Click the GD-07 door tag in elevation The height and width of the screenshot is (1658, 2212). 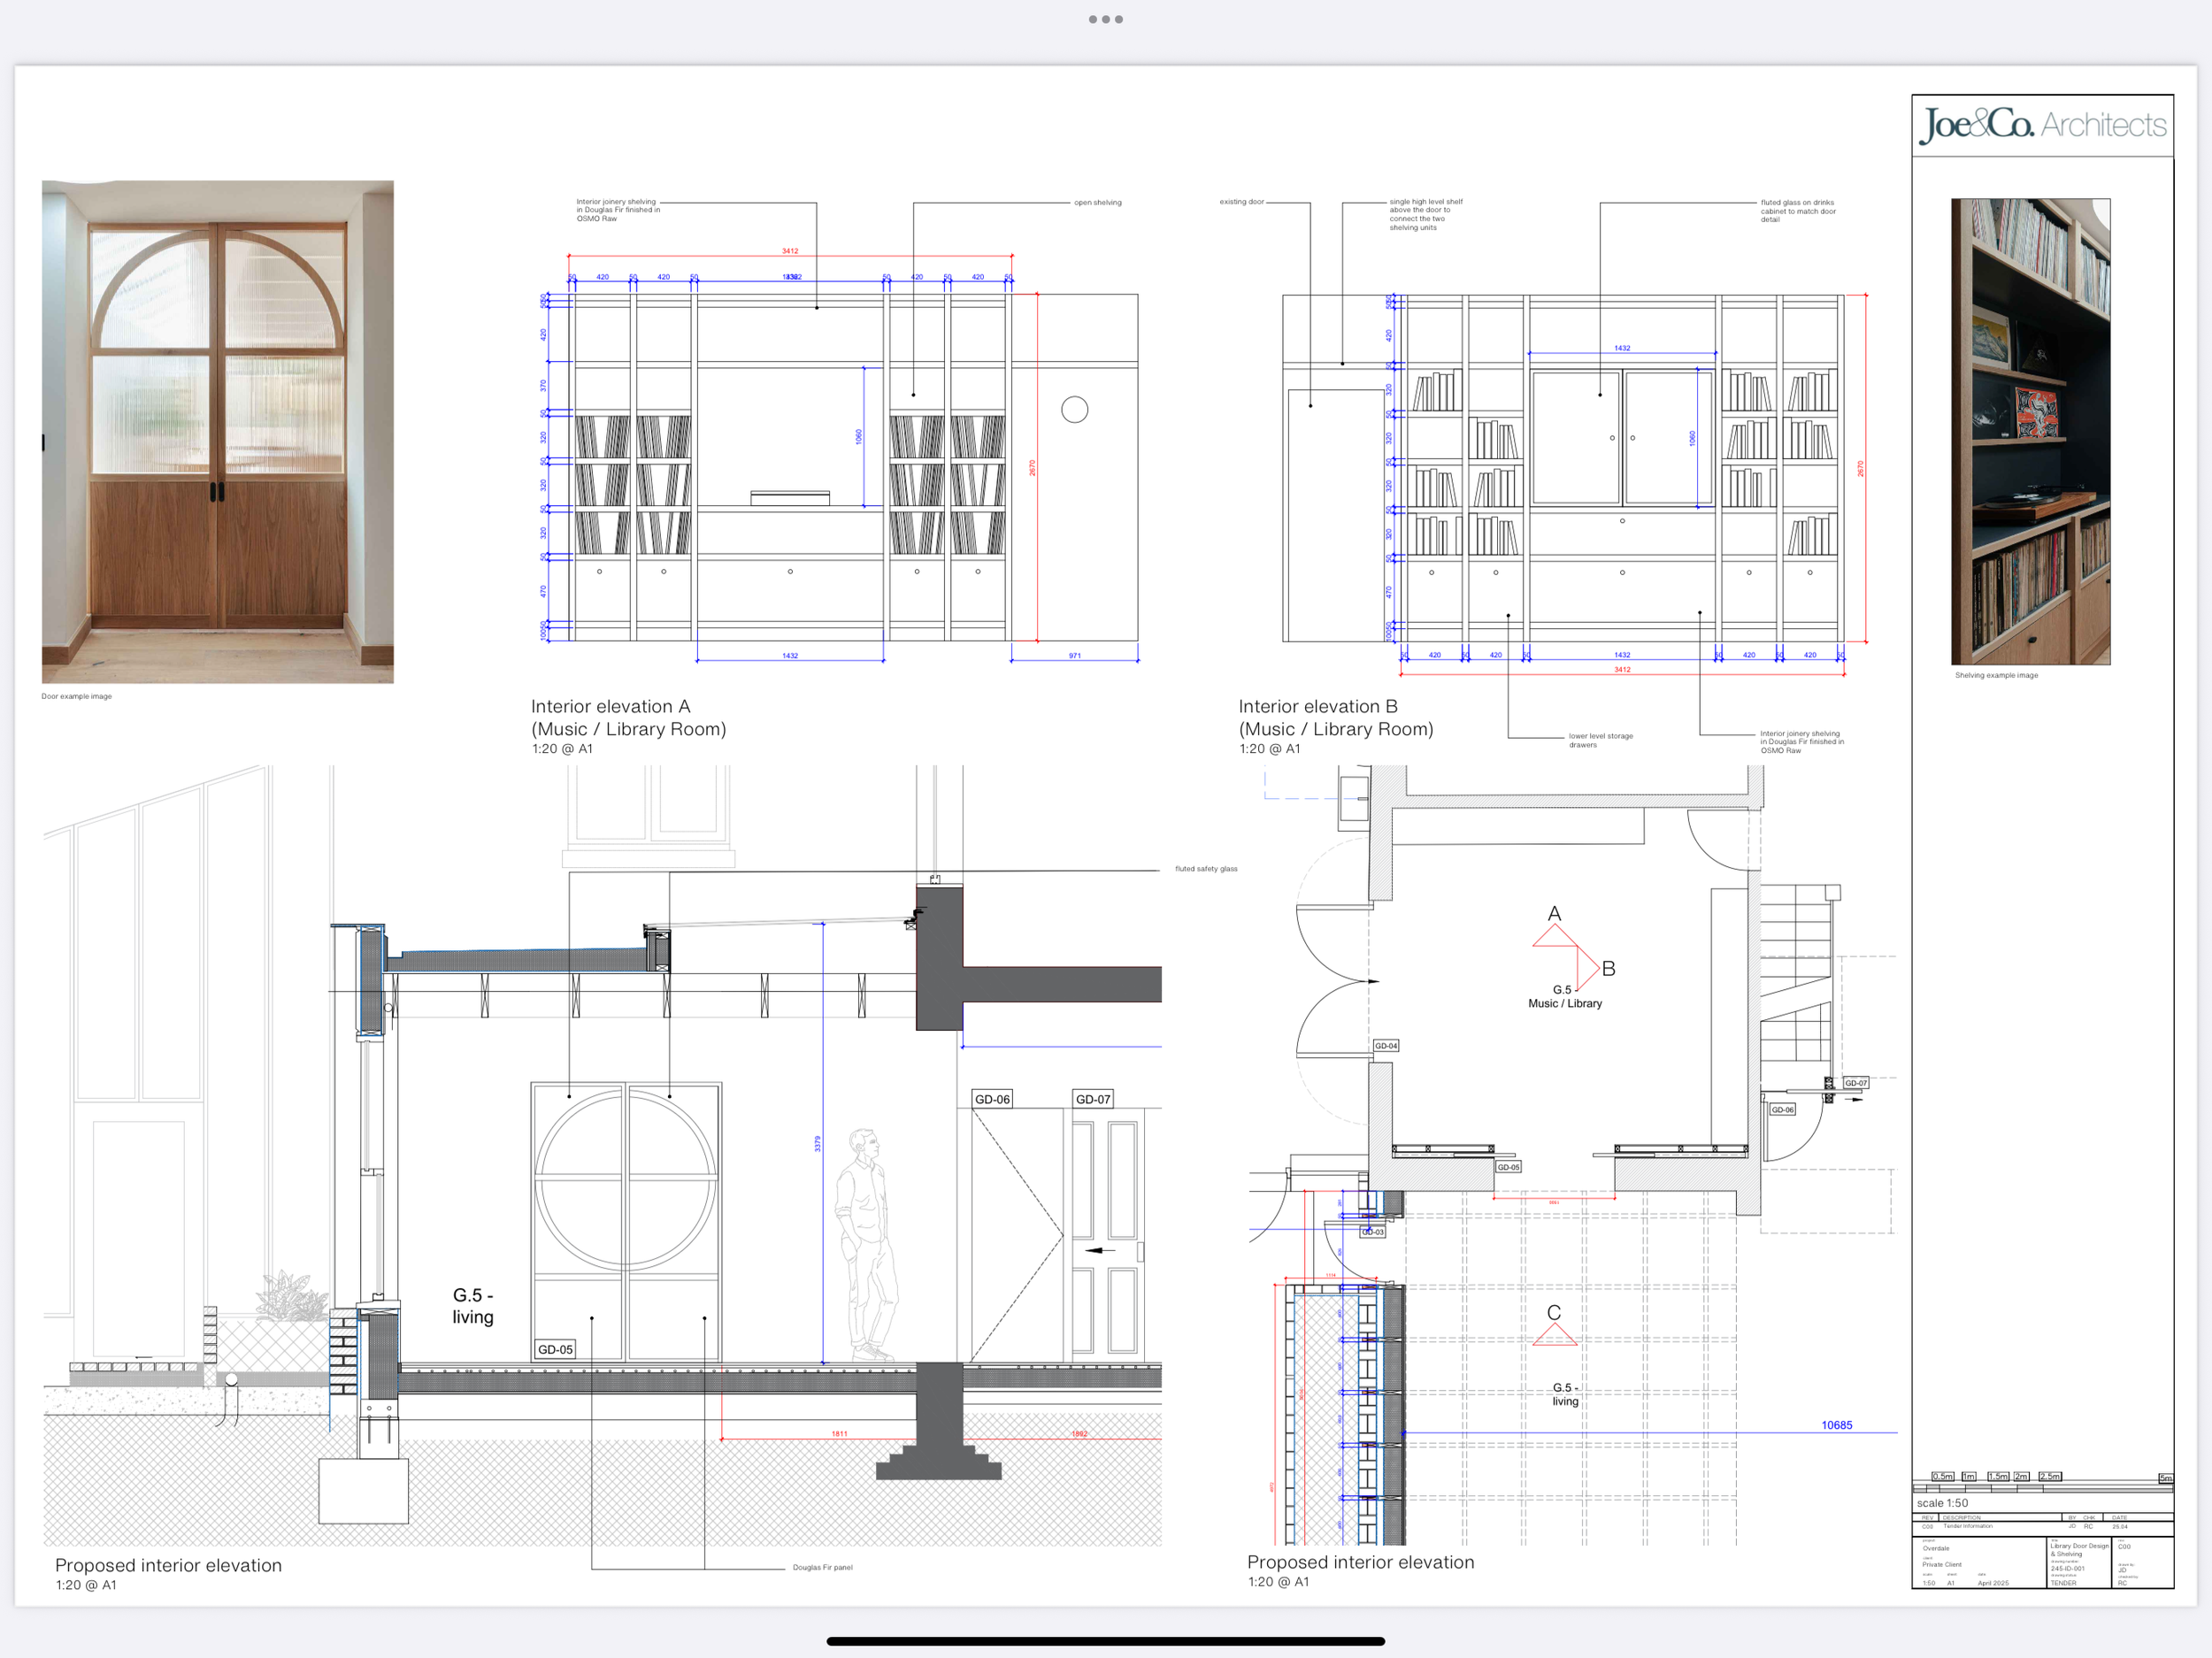pos(1092,1099)
